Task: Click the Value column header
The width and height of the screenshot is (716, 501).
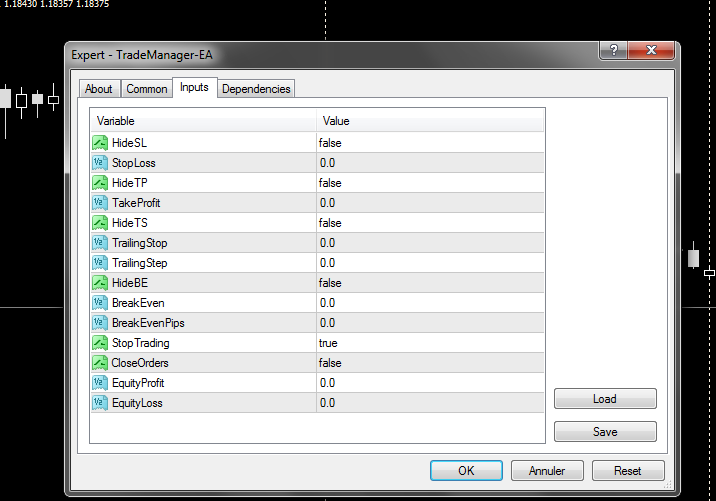Action: (x=430, y=121)
